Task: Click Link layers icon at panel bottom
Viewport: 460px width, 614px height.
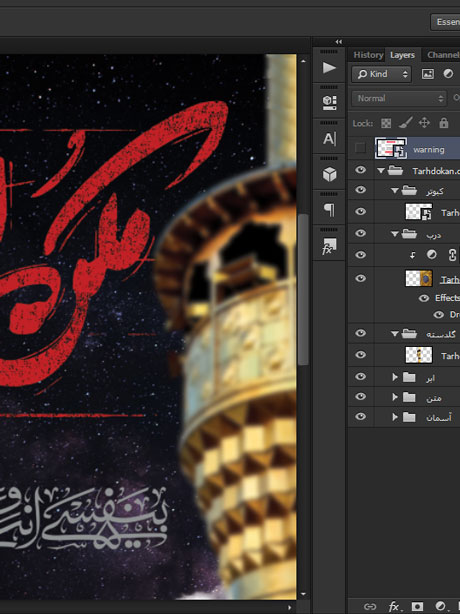Action: [x=370, y=607]
